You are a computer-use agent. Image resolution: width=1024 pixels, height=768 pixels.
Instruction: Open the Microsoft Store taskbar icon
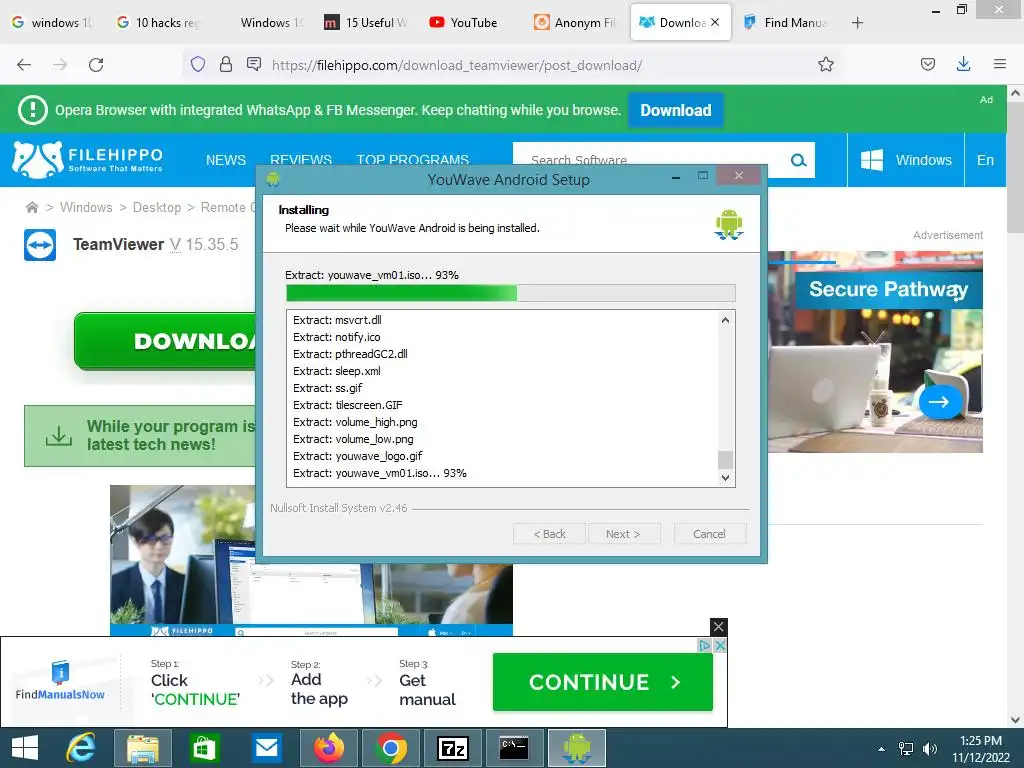pos(204,748)
